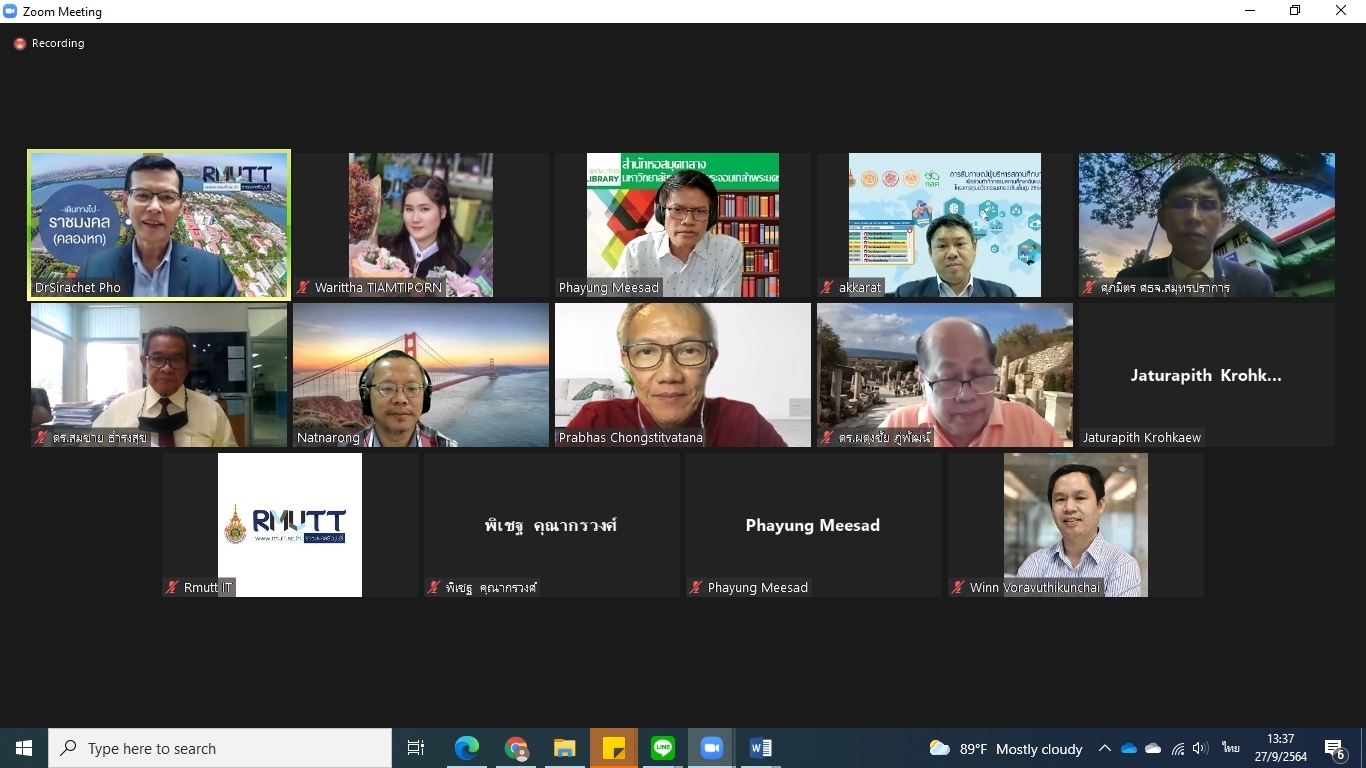The width and height of the screenshot is (1366, 768).
Task: Open the notification center with 6 alerts
Action: 1335,748
